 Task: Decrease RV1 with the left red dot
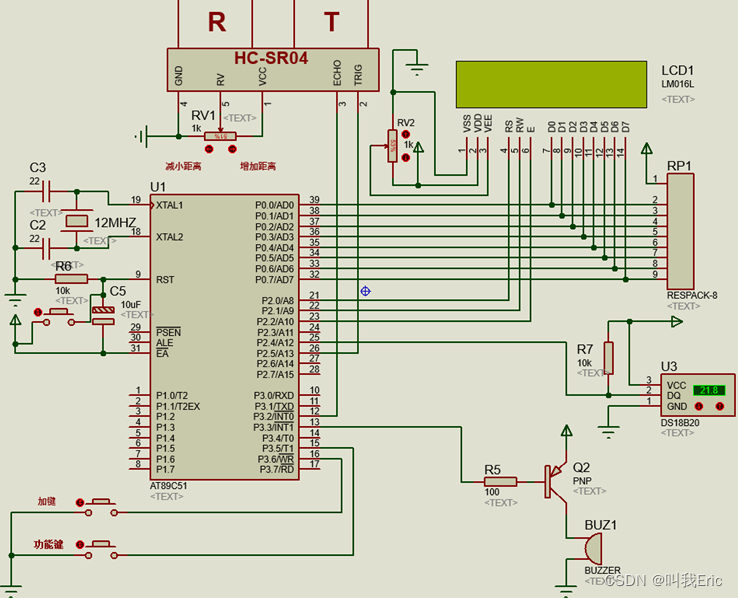point(209,149)
